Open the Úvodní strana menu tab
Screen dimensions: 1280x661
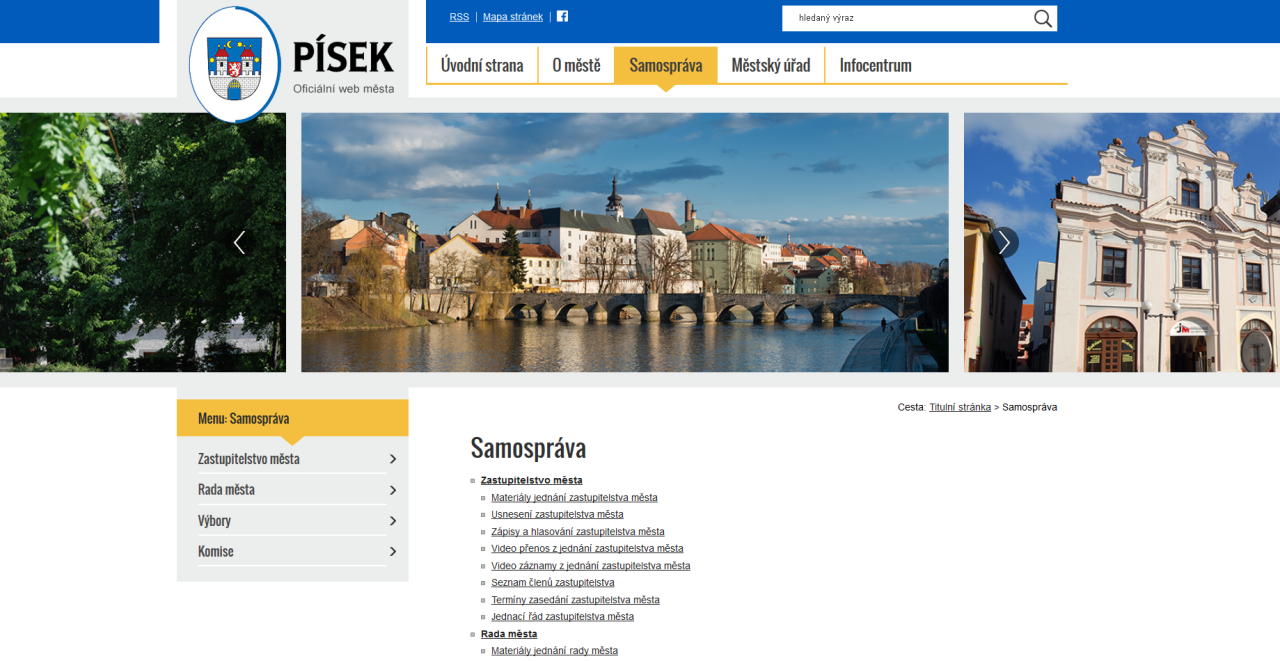pyautogui.click(x=482, y=66)
